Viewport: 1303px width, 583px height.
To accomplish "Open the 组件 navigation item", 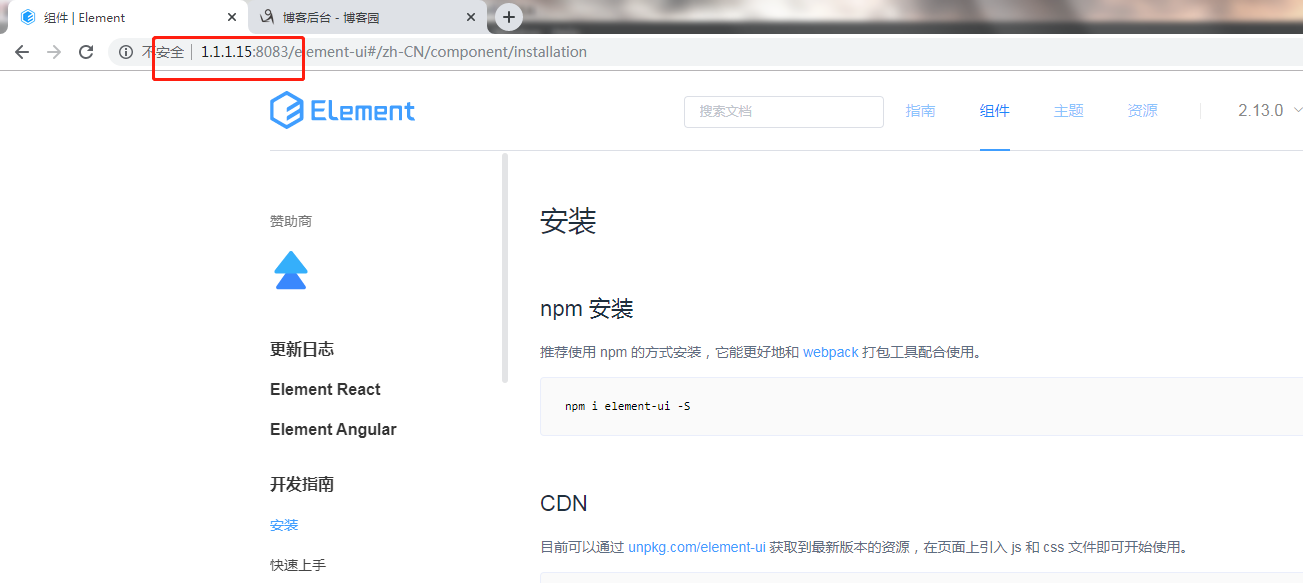I will (995, 111).
